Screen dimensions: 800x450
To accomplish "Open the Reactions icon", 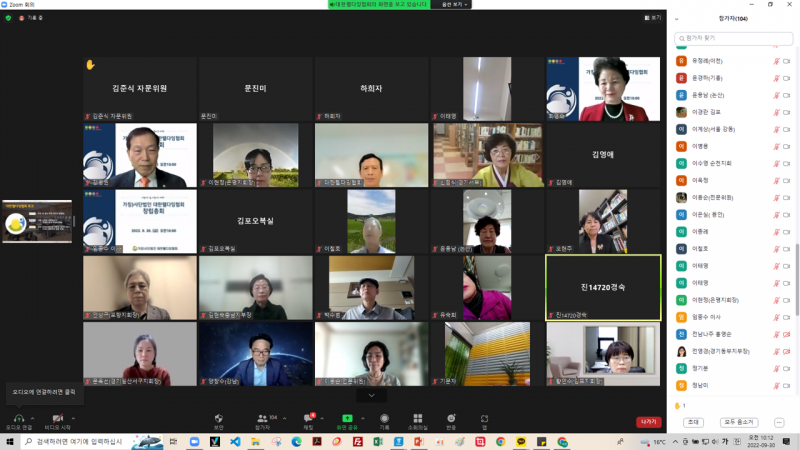I will point(451,418).
